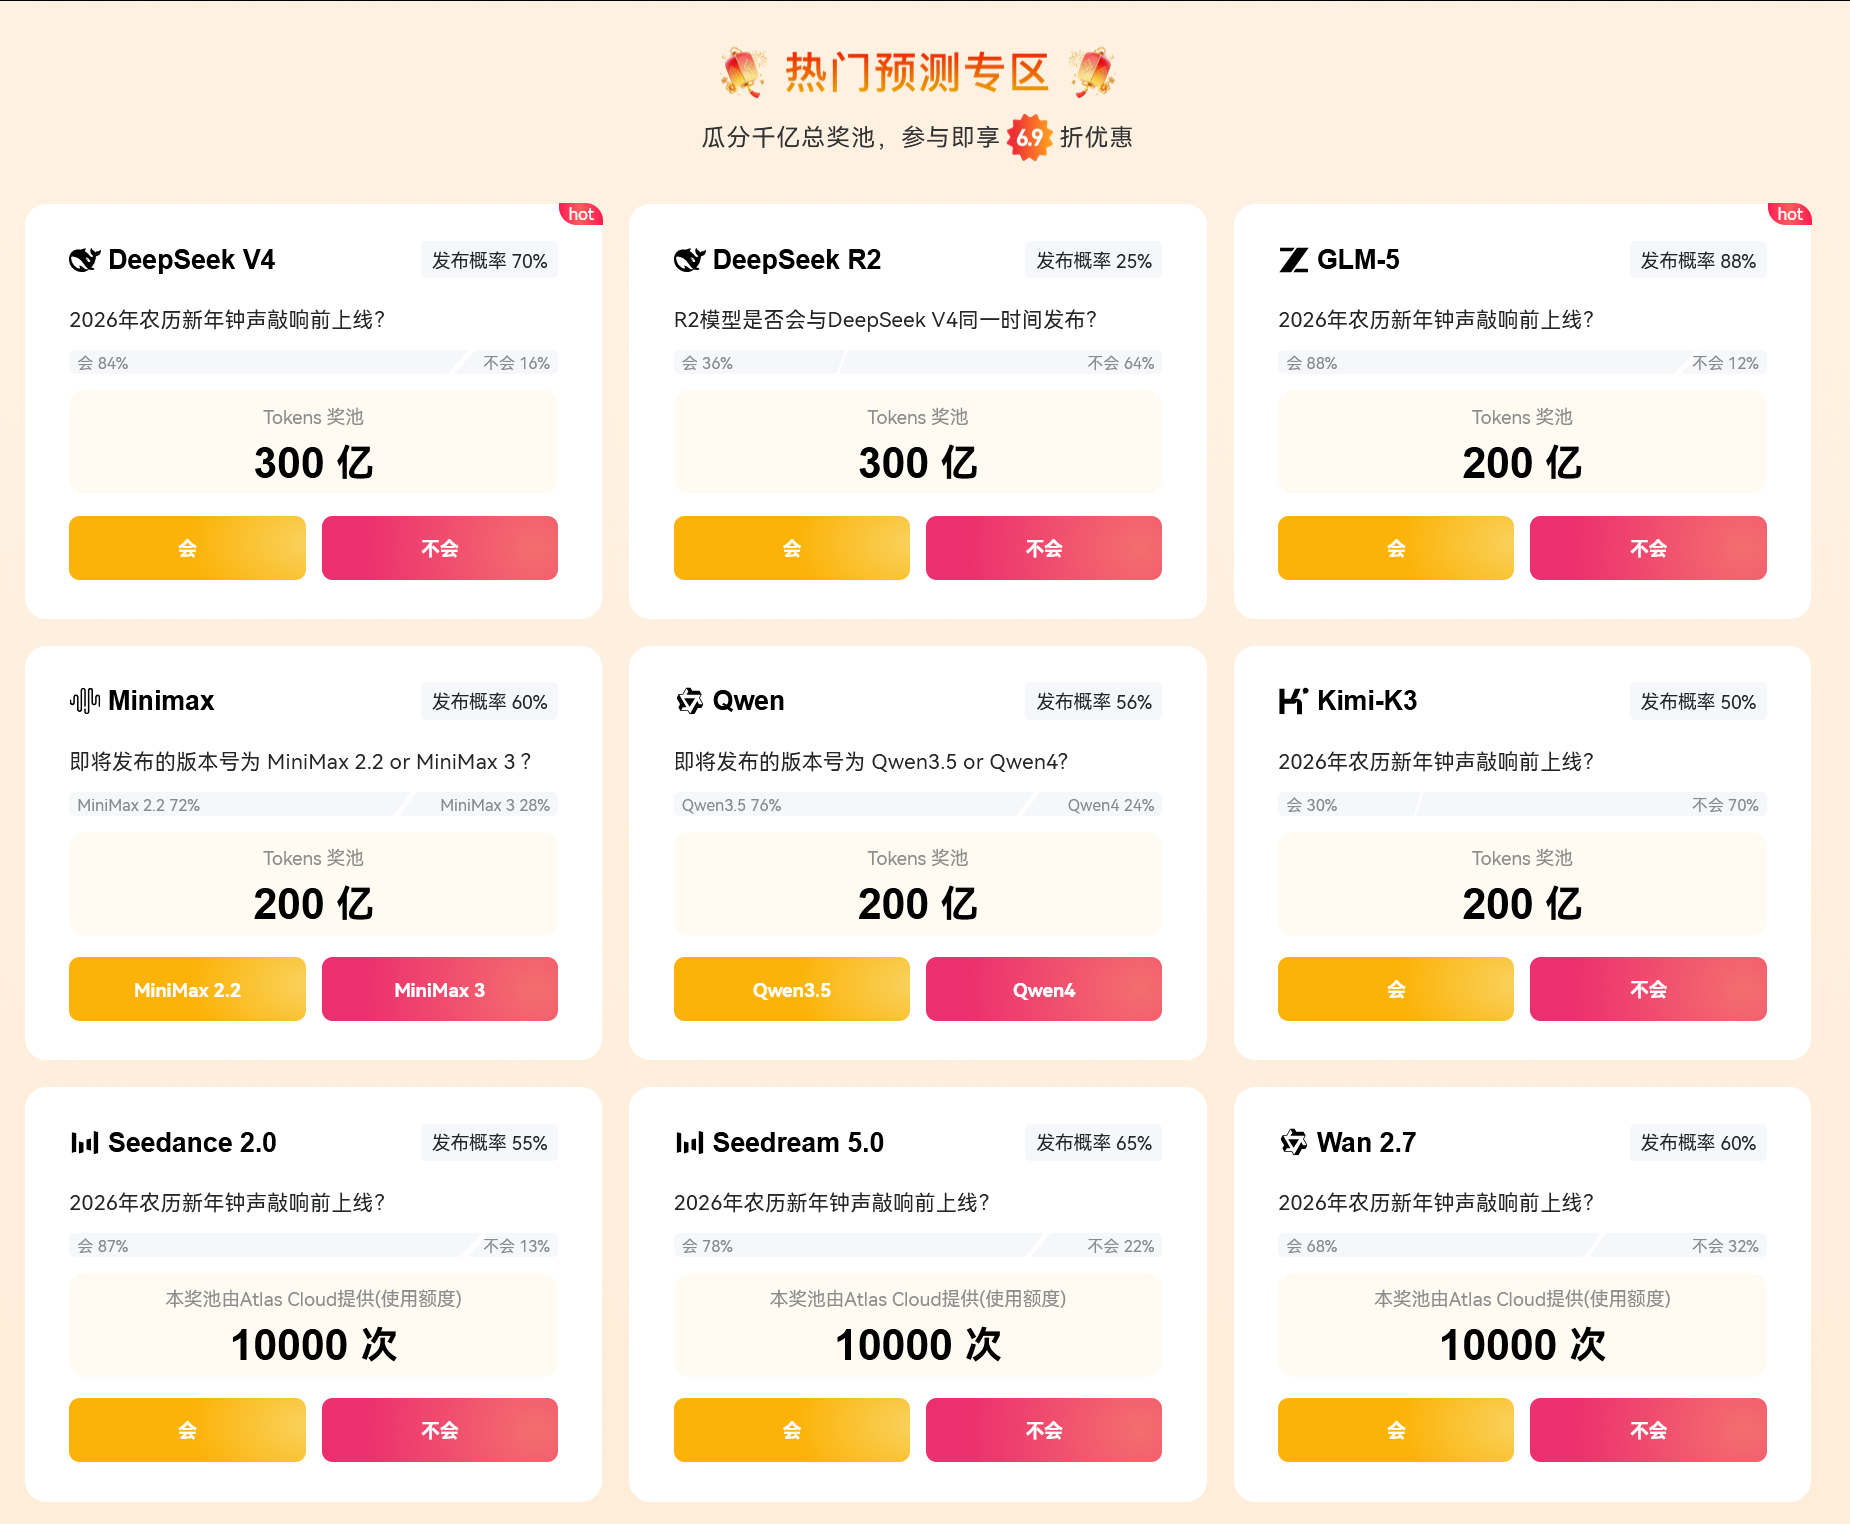Click 不会 on the Seedream 5.0 card
The width and height of the screenshot is (1850, 1524).
[1043, 1430]
